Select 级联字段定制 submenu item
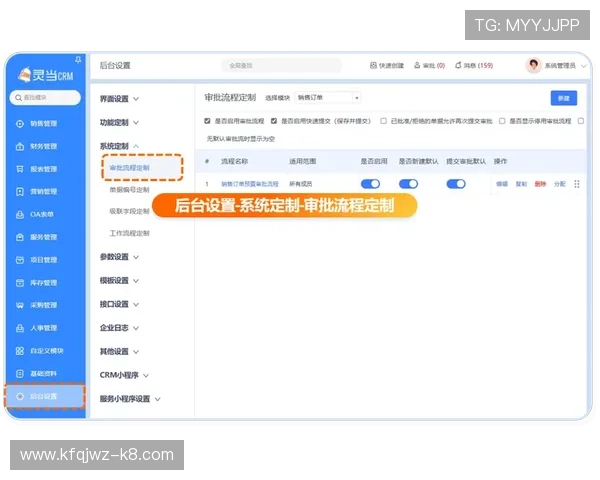 pos(129,211)
